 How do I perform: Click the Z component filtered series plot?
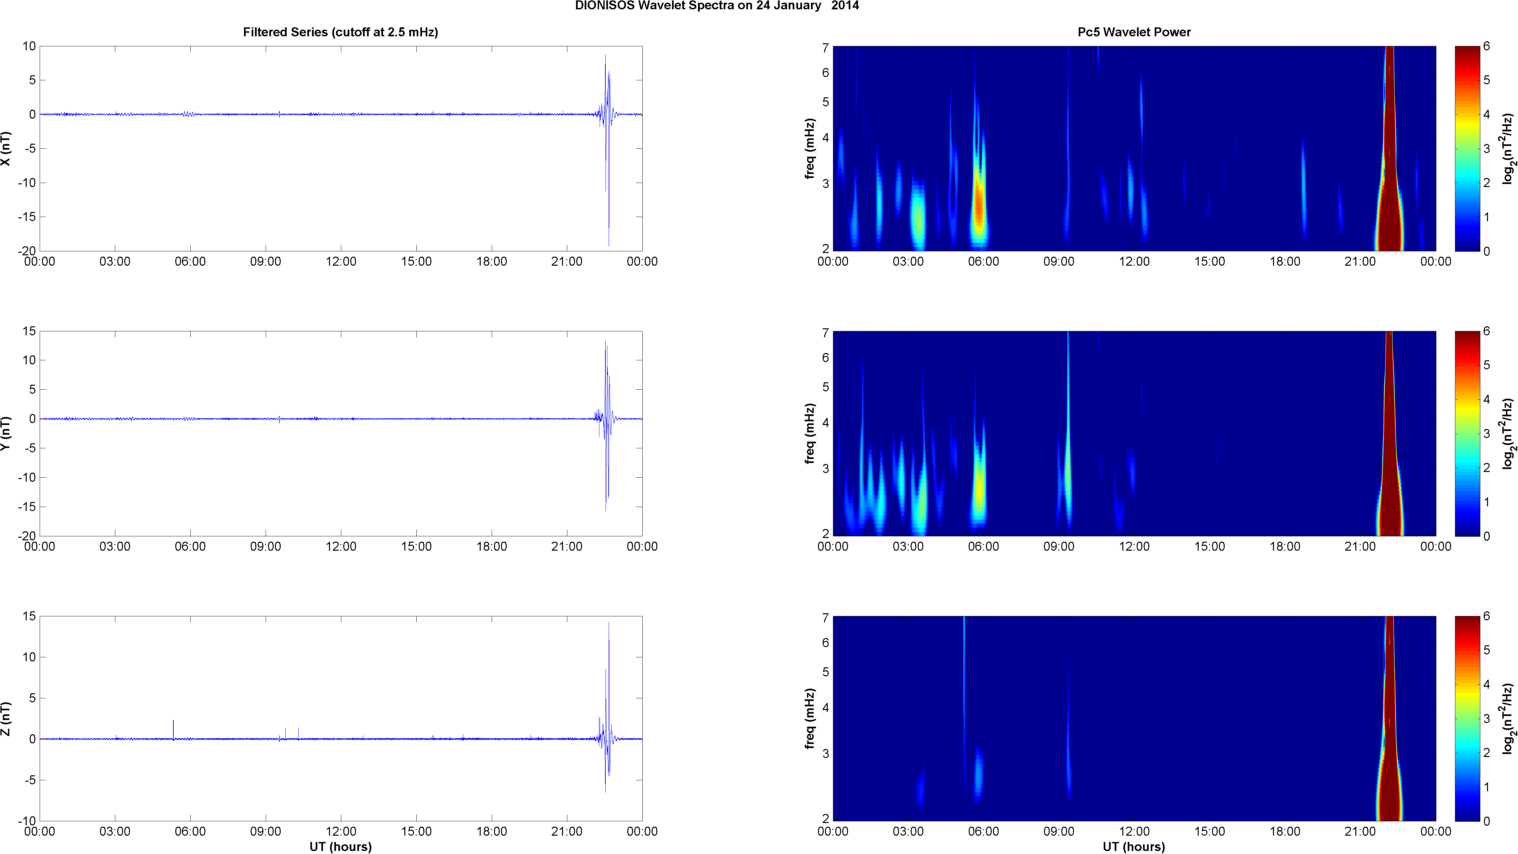click(x=340, y=718)
